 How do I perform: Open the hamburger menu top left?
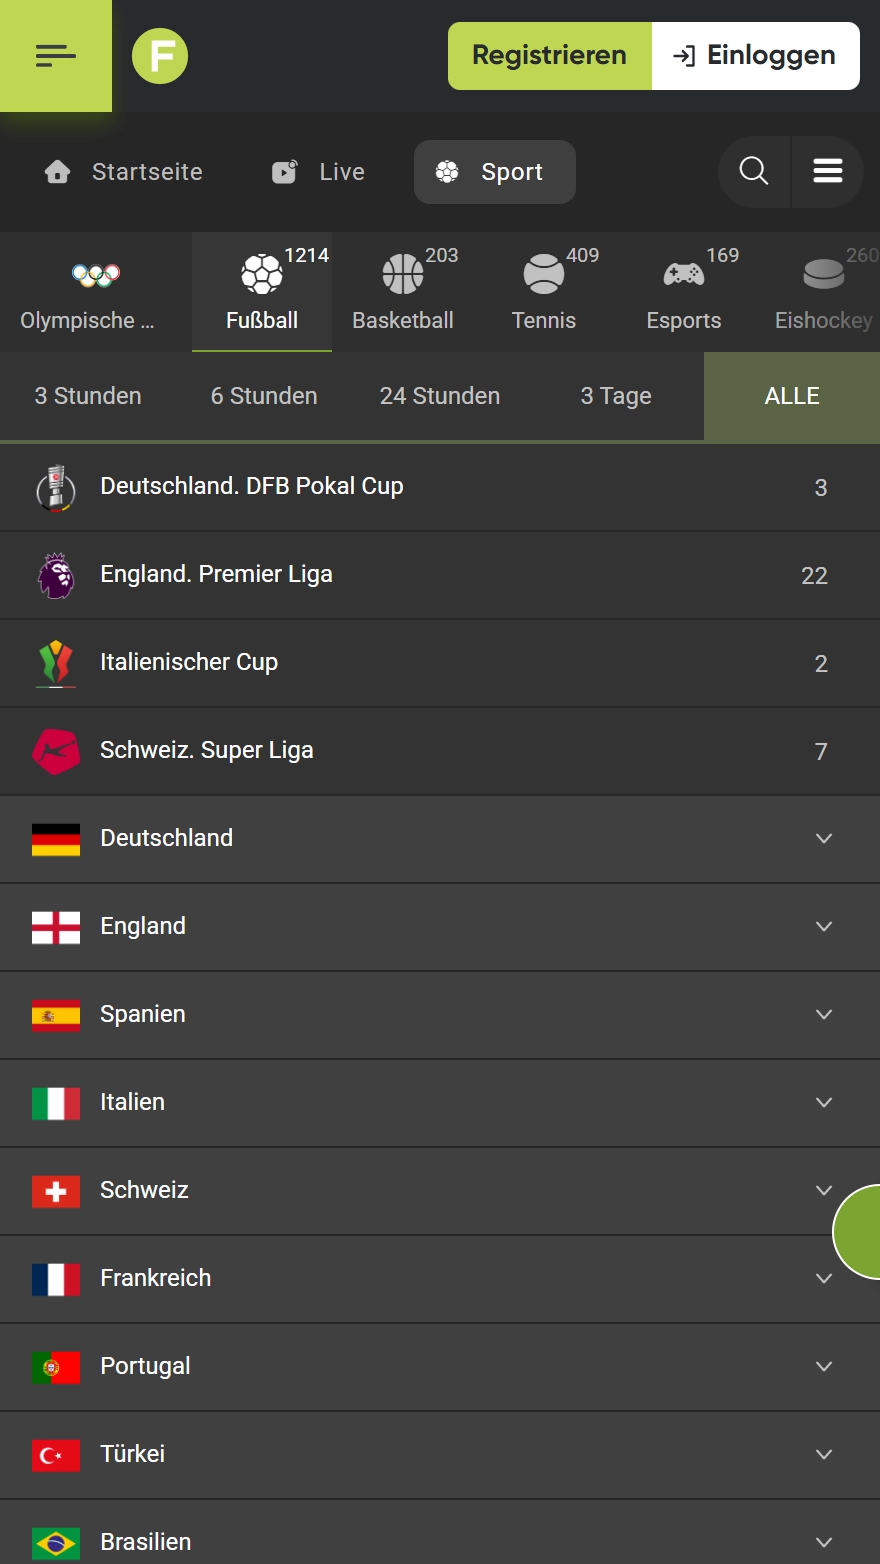56,56
